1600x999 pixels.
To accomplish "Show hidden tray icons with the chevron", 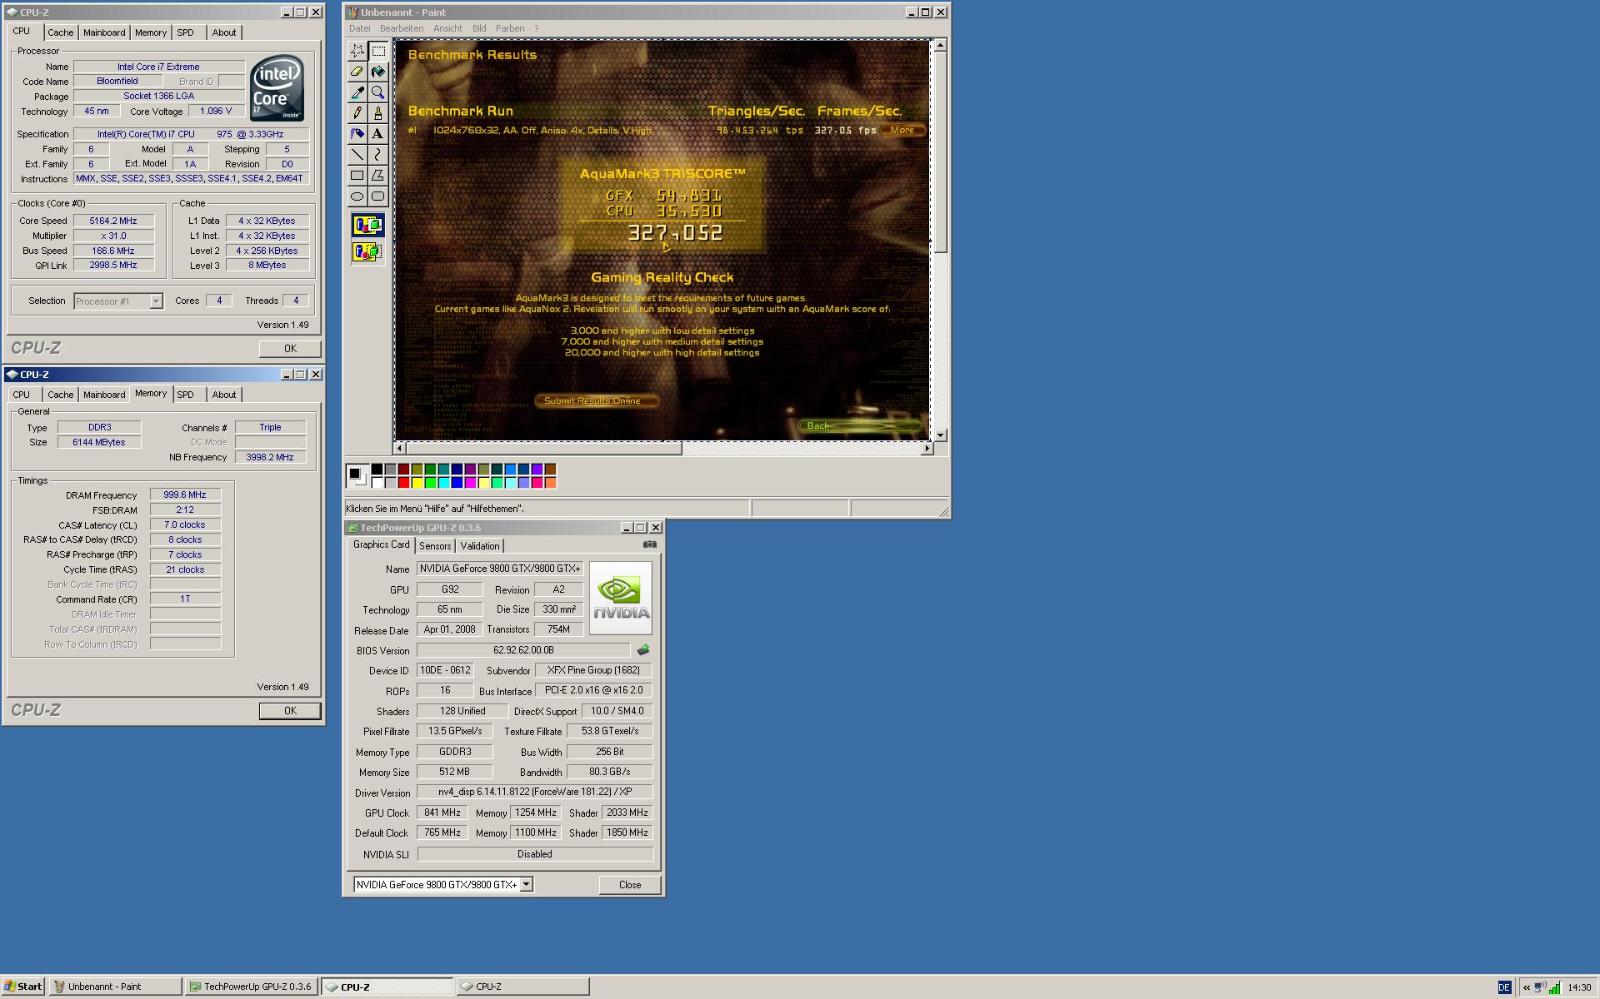I will click(1526, 987).
